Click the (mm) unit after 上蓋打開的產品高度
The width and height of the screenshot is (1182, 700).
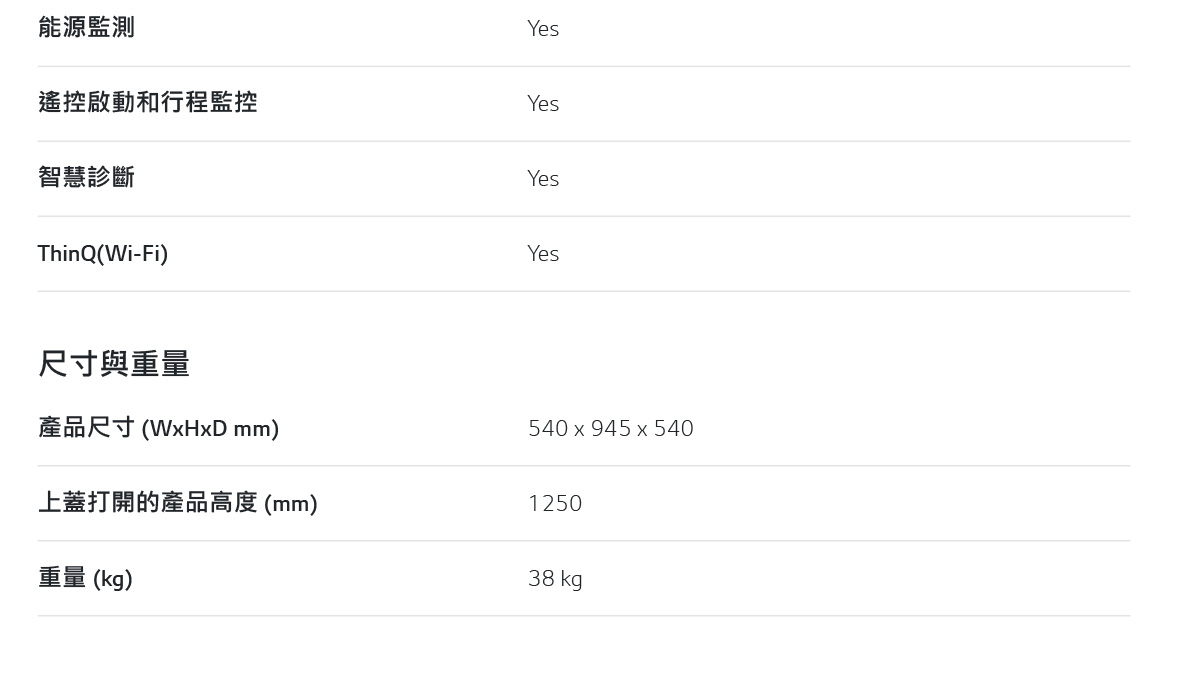click(x=290, y=503)
